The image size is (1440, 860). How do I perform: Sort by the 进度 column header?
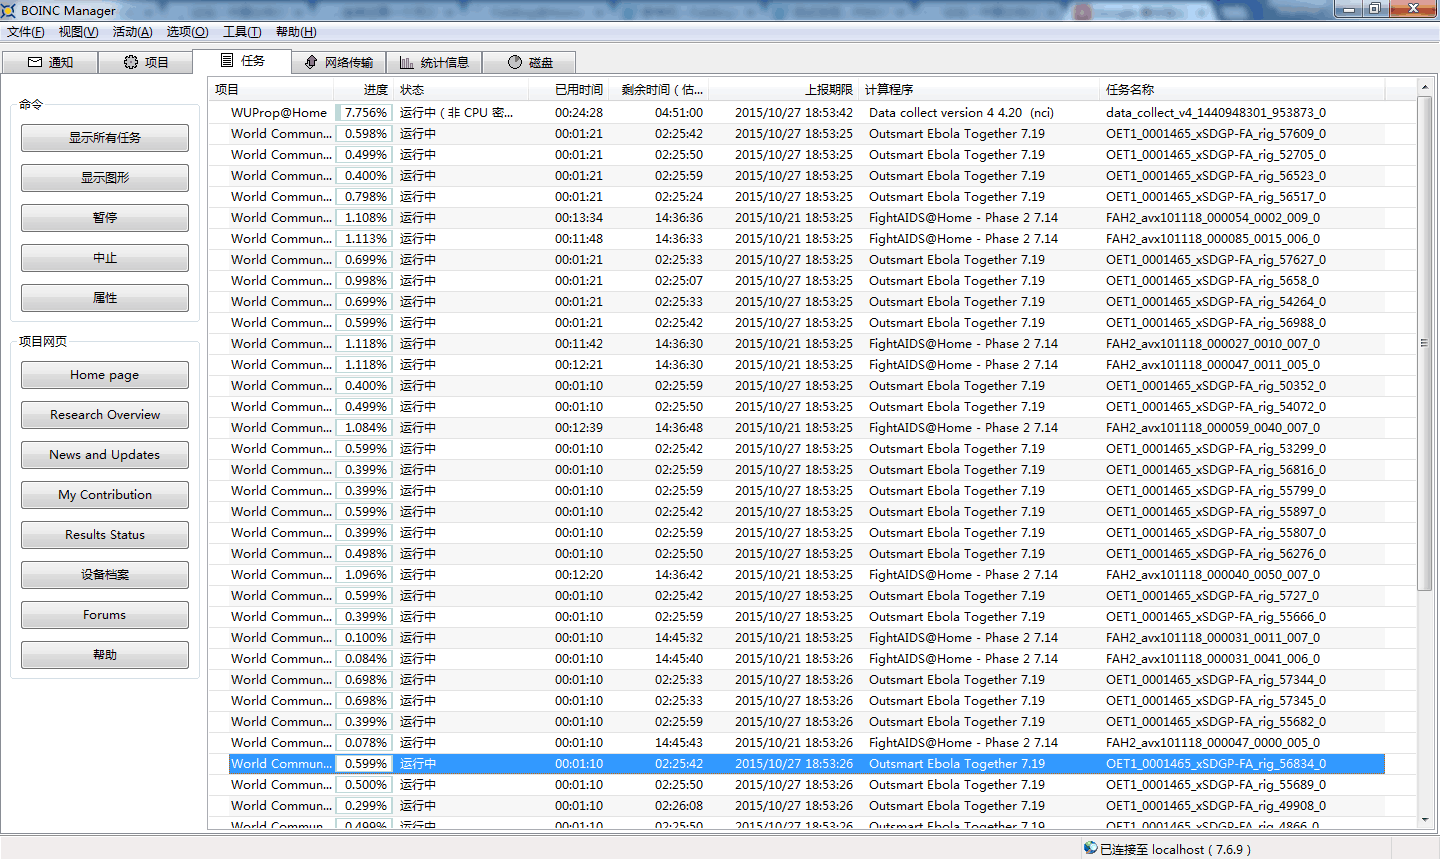click(364, 90)
